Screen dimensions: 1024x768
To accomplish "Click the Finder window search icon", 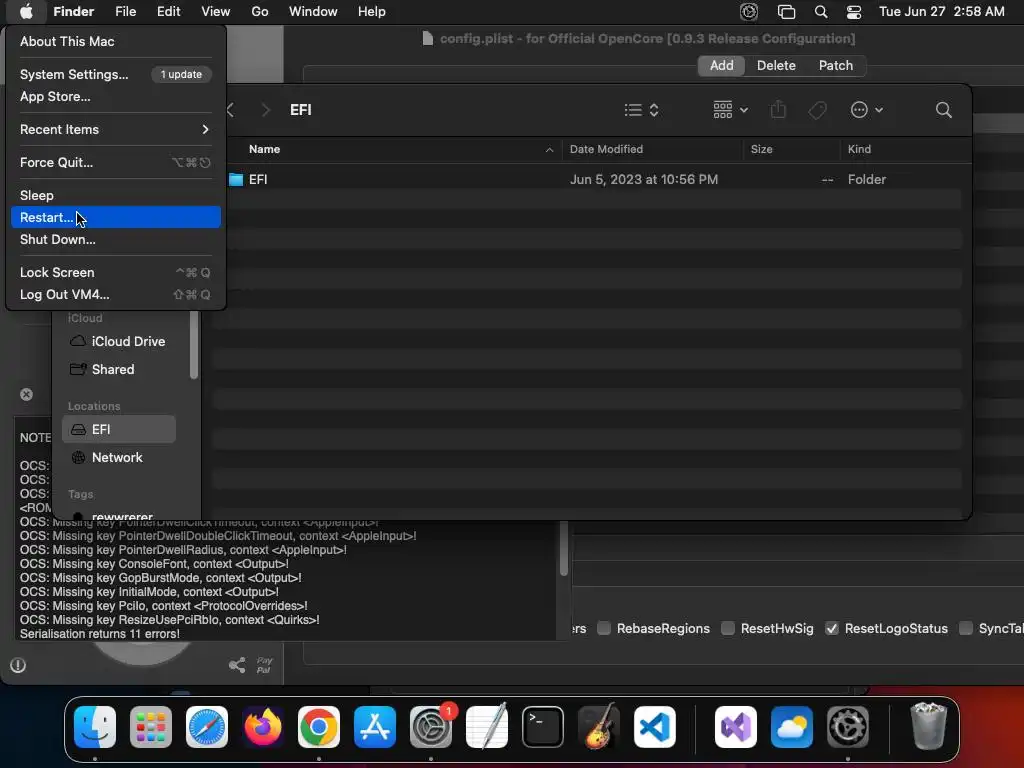I will [943, 110].
